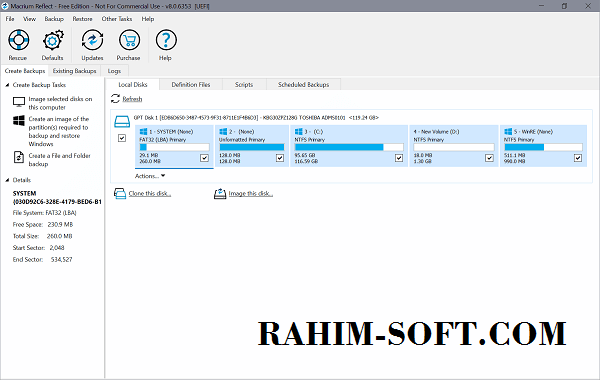Screen dimensions: 600x380
Task: Open the Help menu
Action: [148, 19]
